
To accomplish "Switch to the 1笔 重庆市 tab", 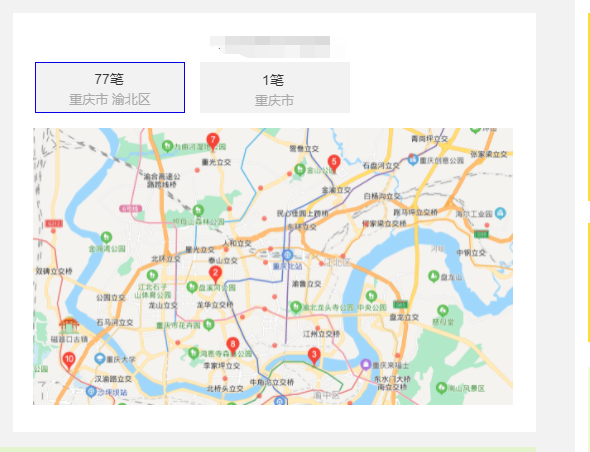I will [275, 87].
